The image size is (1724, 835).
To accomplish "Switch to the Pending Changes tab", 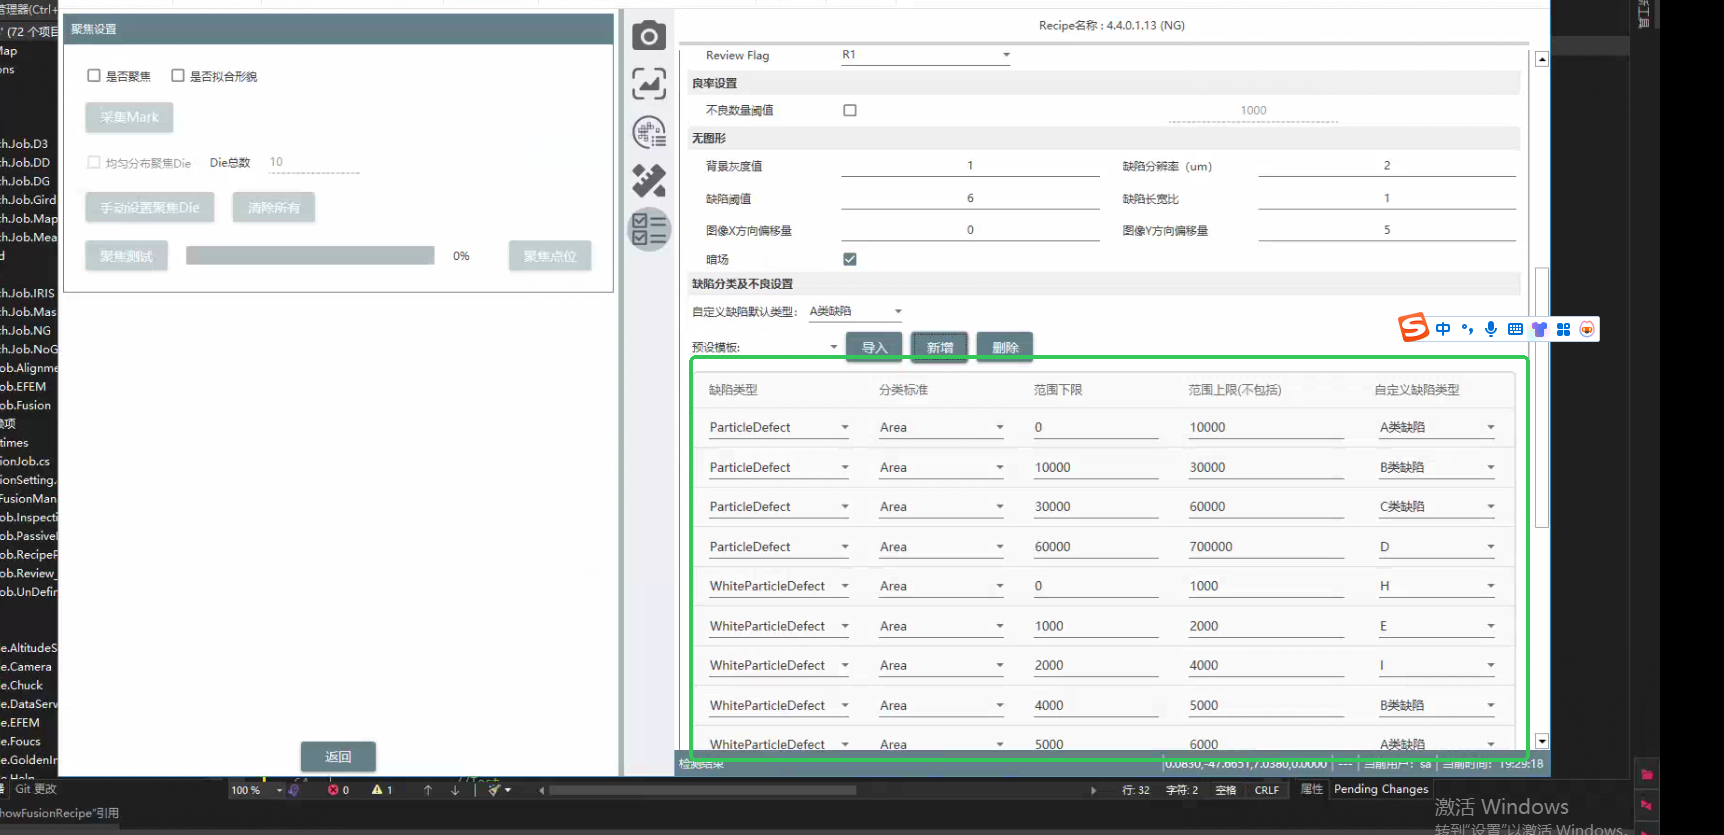I will pos(1381,789).
